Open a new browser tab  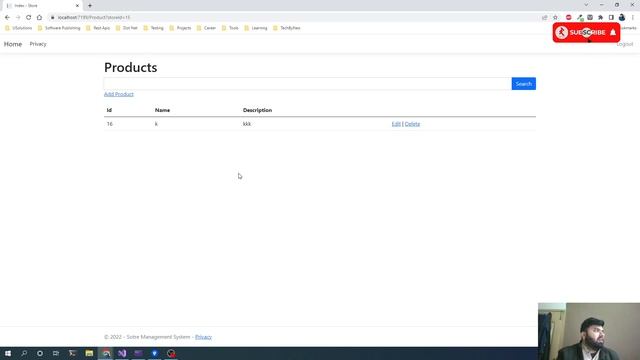click(90, 6)
